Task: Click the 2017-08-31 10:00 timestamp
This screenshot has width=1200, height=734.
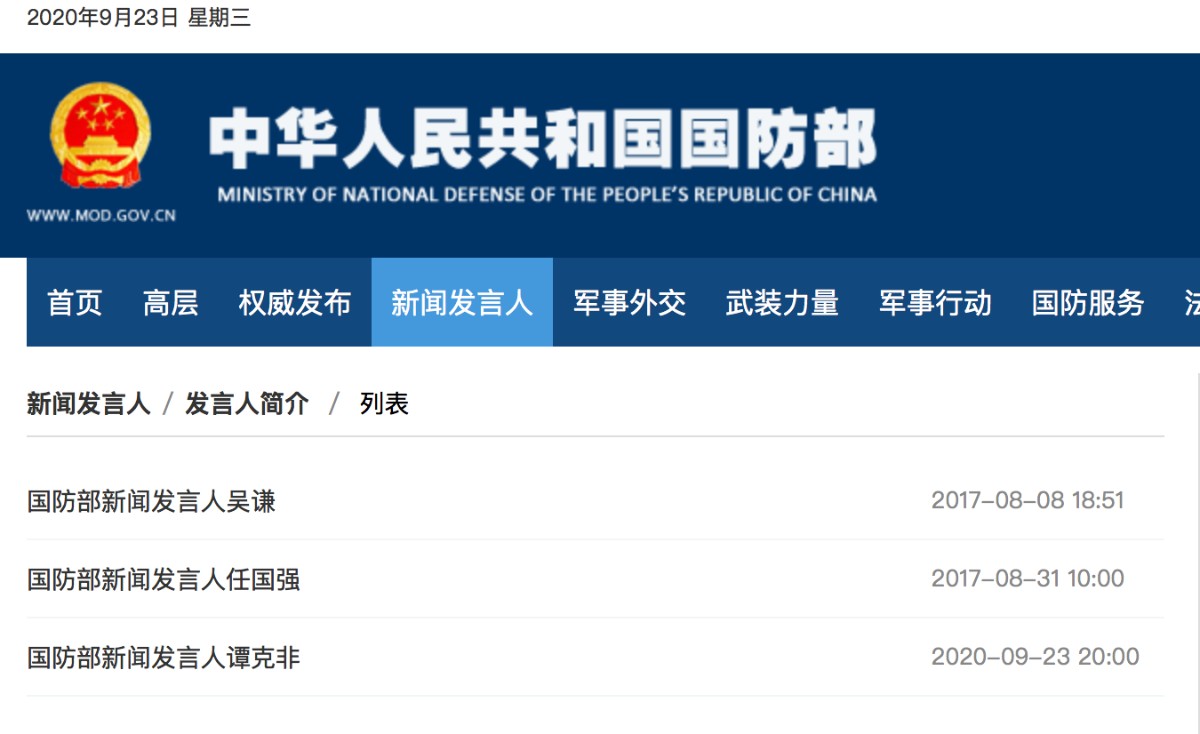Action: 1028,579
